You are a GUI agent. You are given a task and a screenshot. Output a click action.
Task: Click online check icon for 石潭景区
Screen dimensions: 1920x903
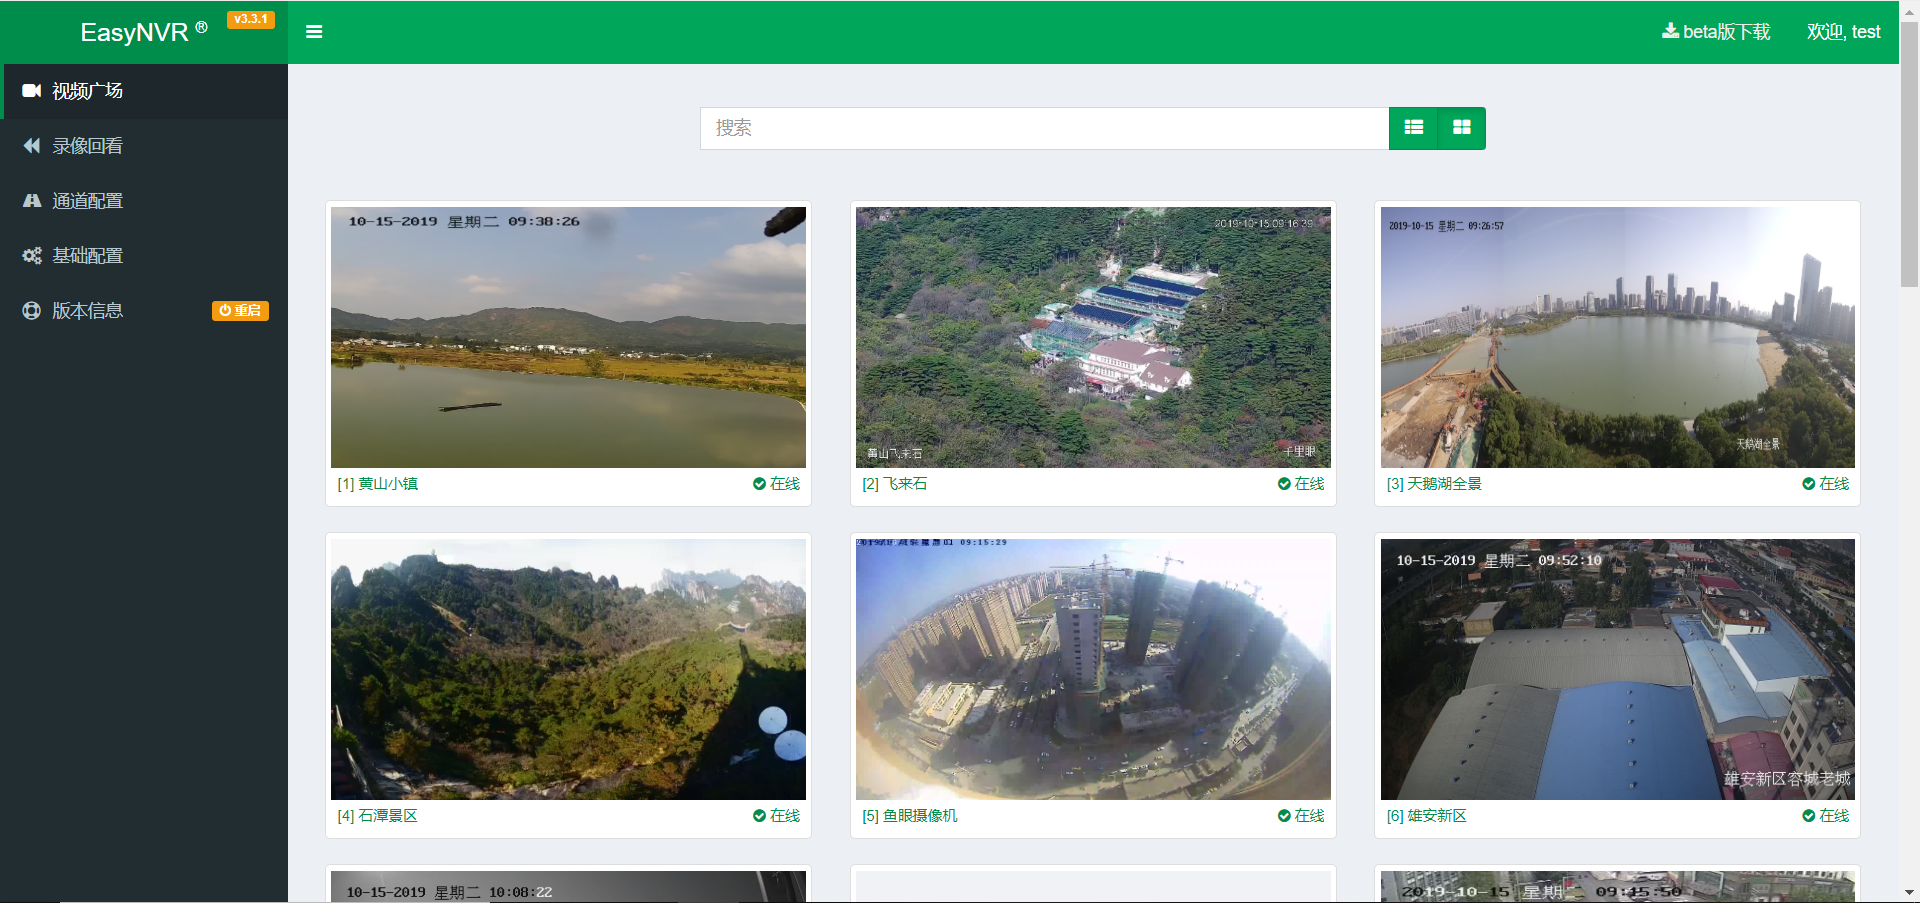point(759,816)
